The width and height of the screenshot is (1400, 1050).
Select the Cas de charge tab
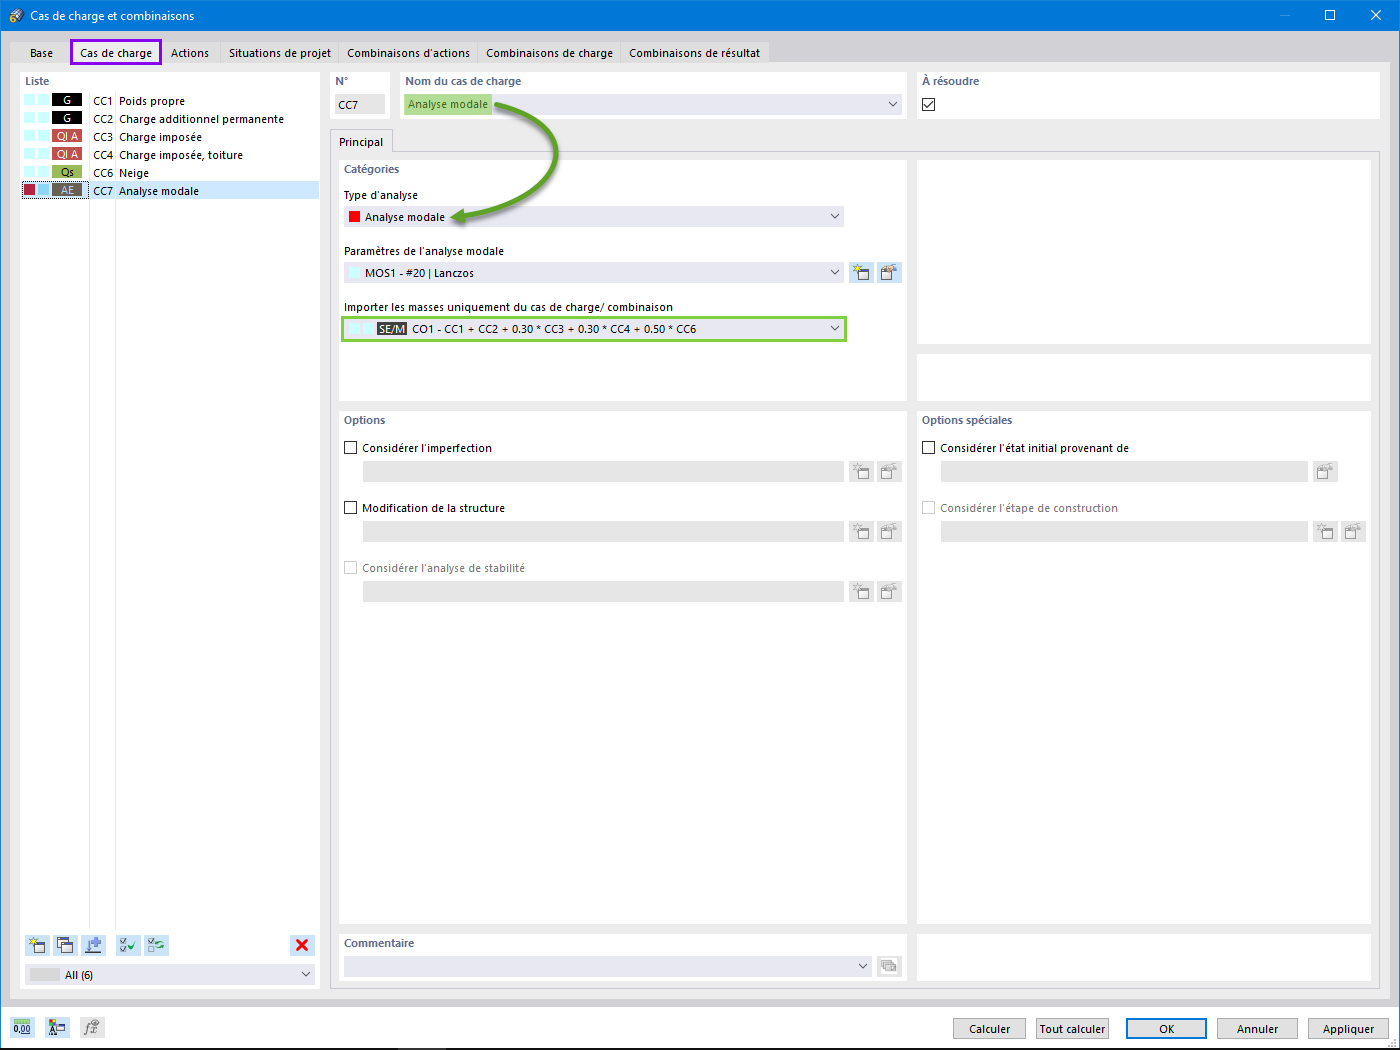(116, 53)
